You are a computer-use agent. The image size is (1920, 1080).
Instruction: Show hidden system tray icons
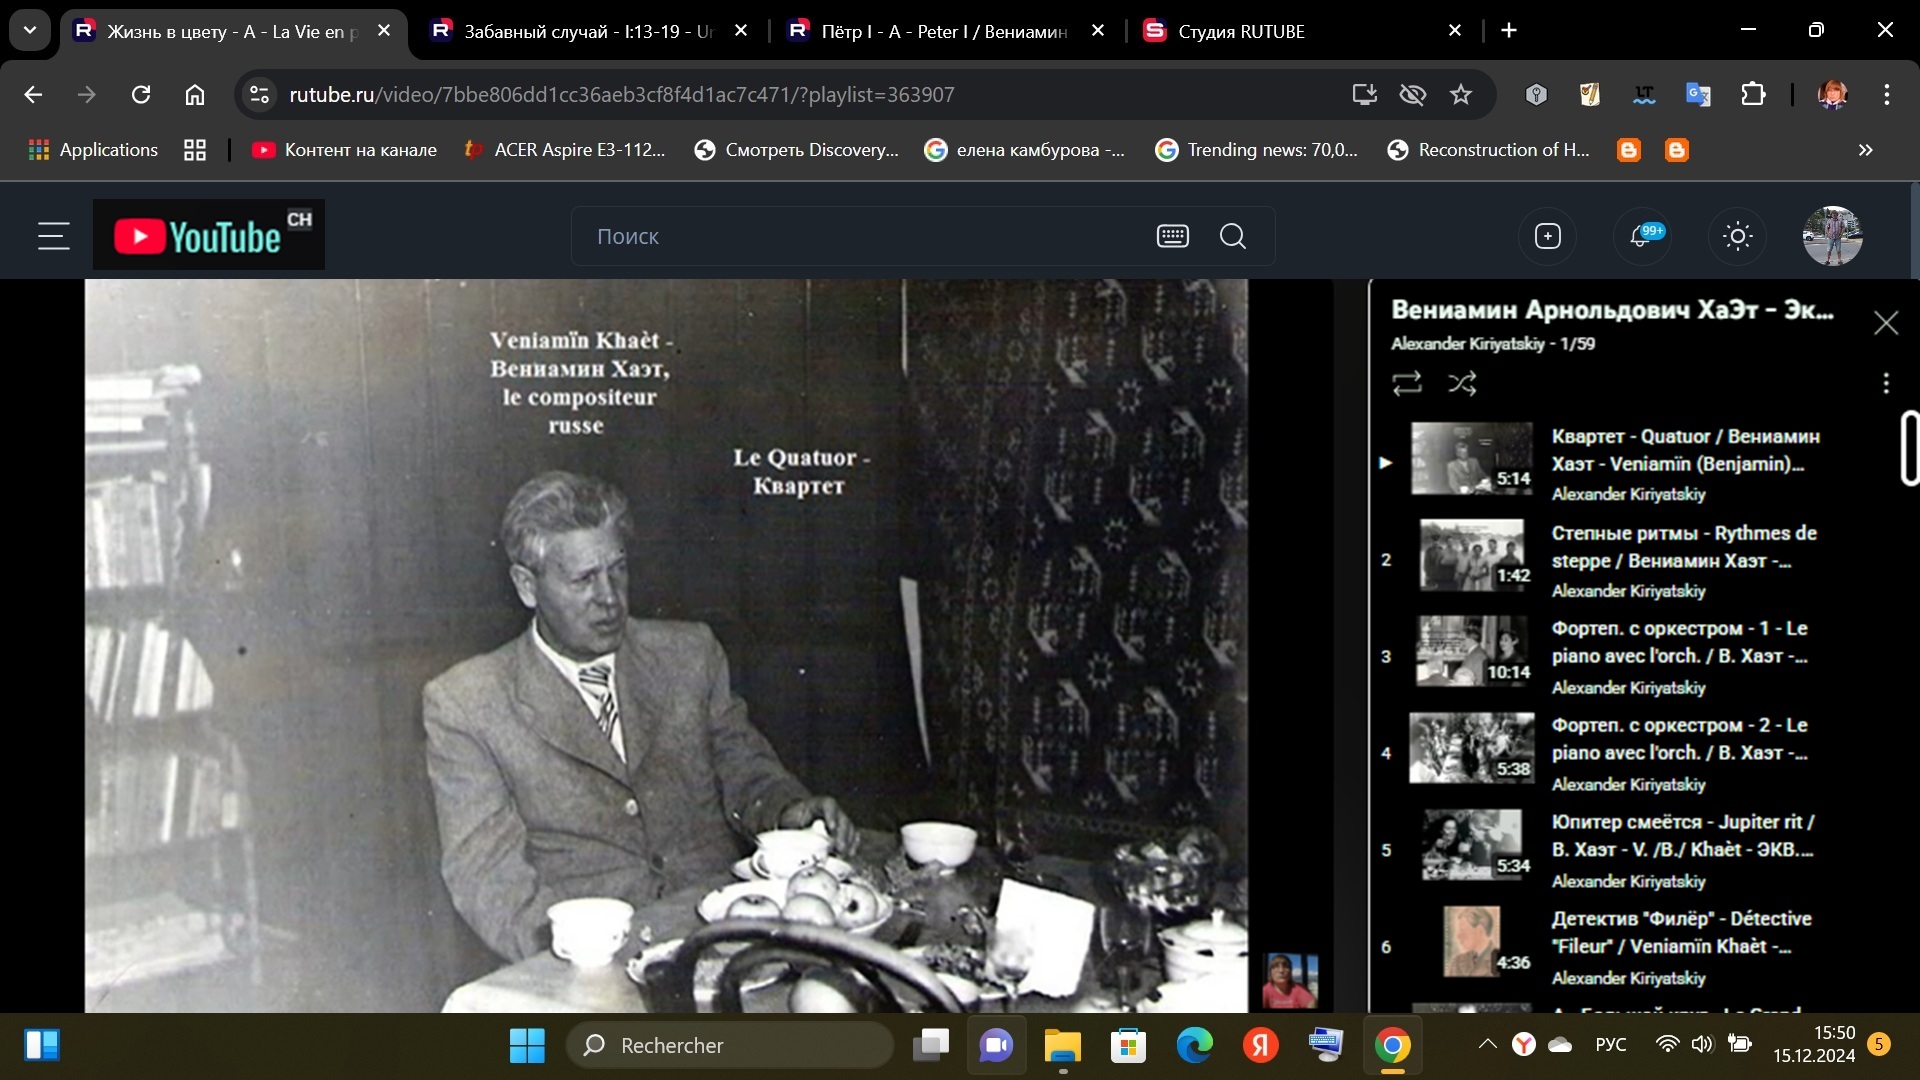(1488, 1044)
